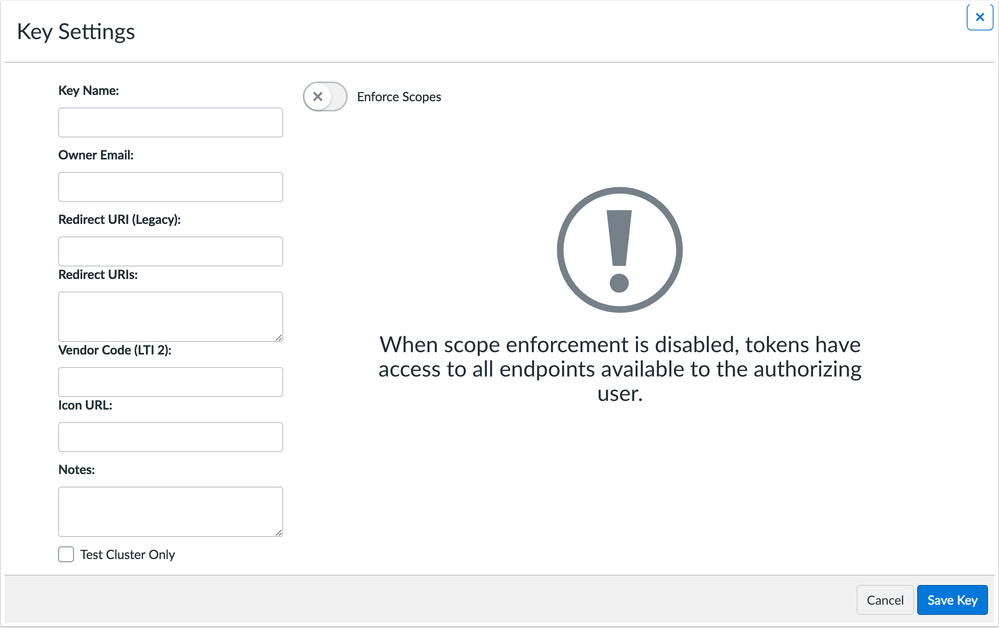999x628 pixels.
Task: Click the Owner Email input field
Action: click(170, 187)
